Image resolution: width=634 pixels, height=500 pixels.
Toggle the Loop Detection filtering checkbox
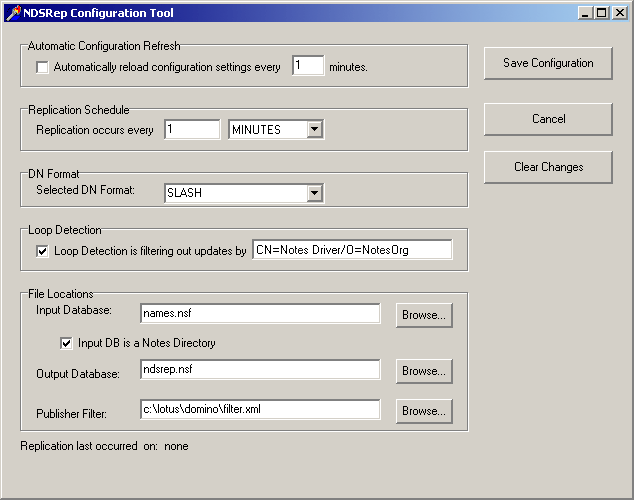pos(42,251)
